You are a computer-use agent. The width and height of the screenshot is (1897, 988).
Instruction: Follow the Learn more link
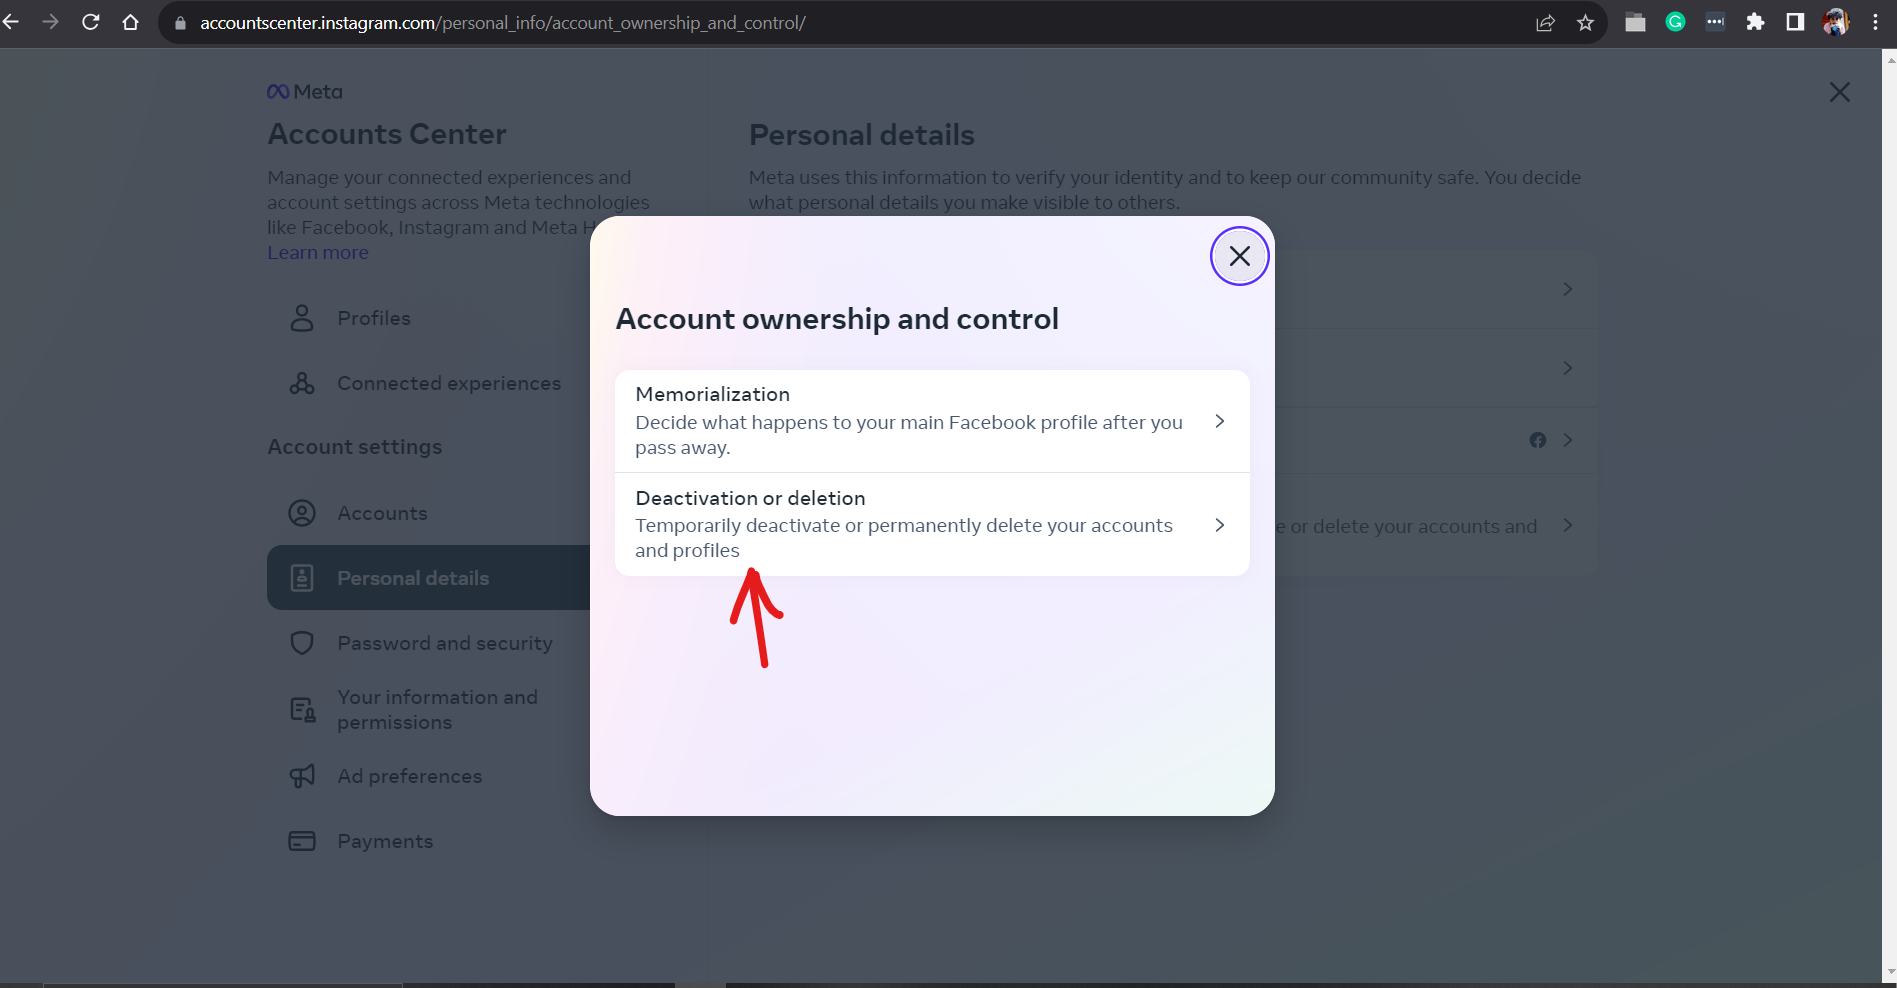[318, 253]
